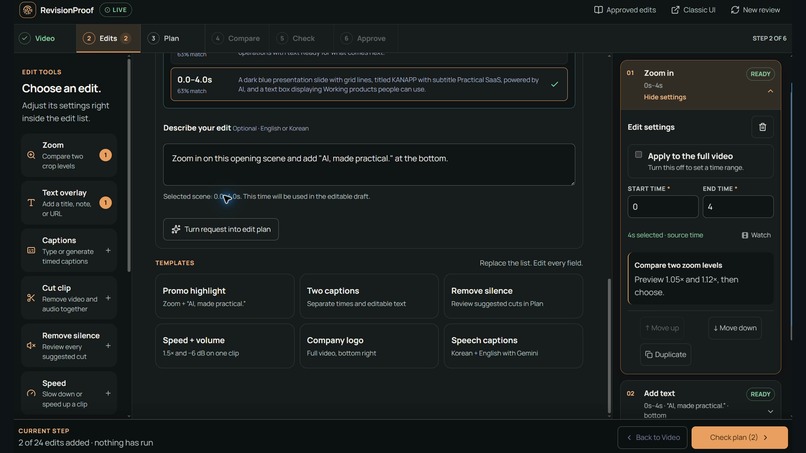
Task: Click the checkmark on 0.0-4.0s scene
Action: tap(554, 84)
